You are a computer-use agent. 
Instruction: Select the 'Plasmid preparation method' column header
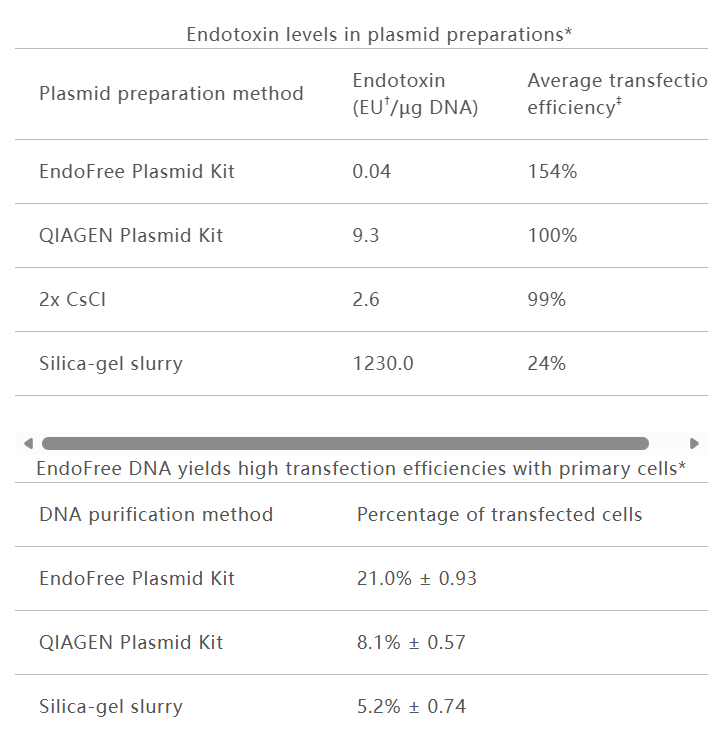pyautogui.click(x=171, y=94)
